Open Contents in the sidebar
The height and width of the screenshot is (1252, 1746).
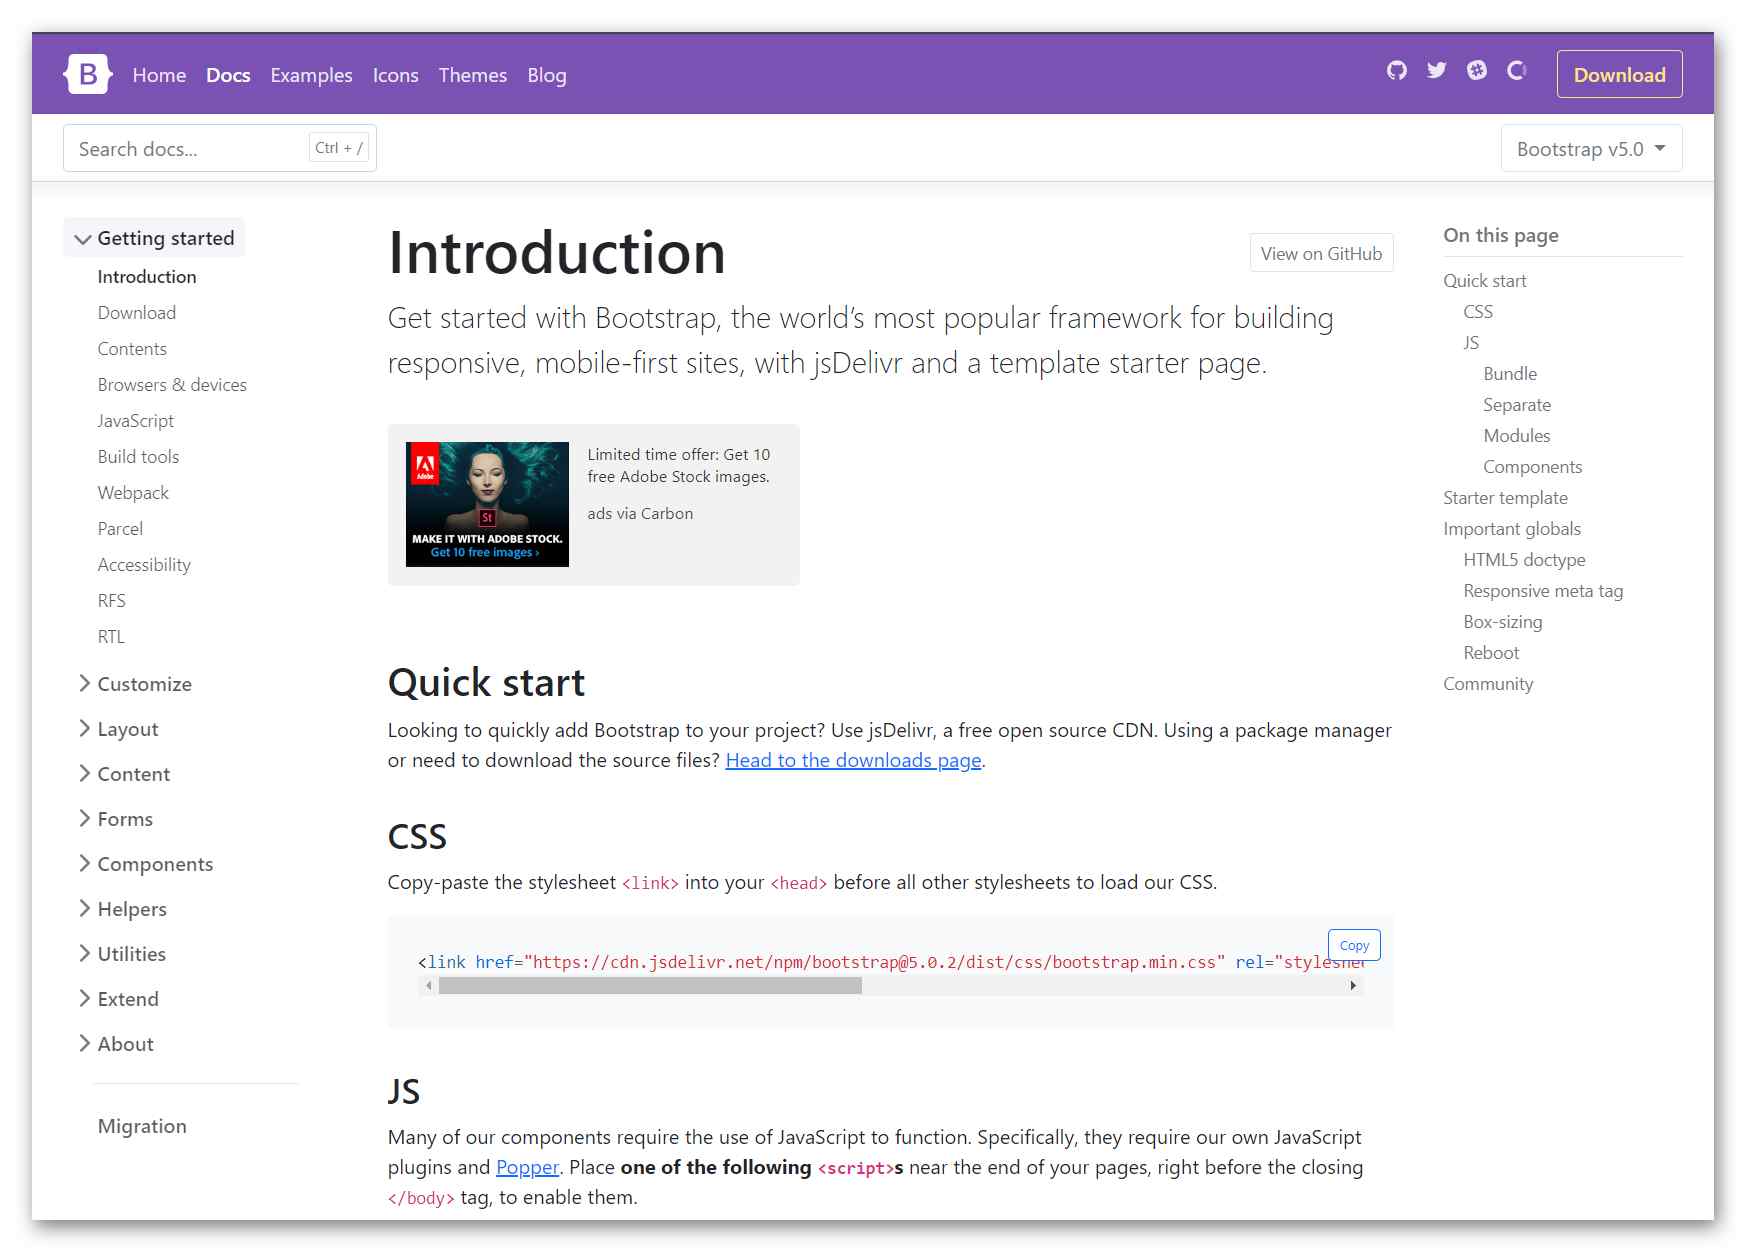click(132, 348)
